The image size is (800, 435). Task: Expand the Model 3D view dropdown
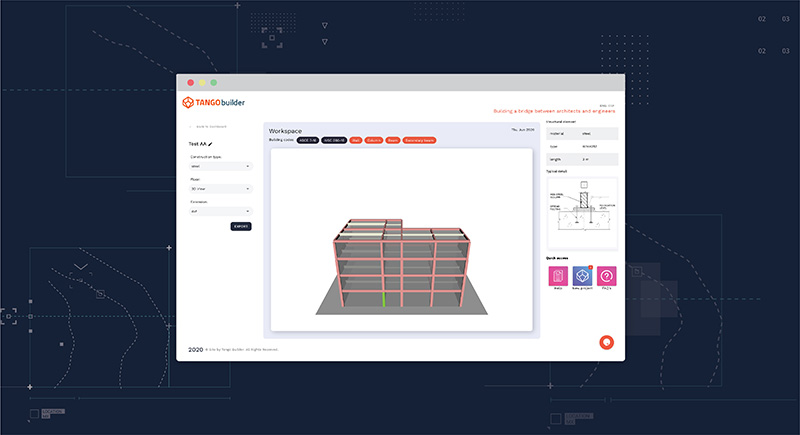(x=220, y=189)
